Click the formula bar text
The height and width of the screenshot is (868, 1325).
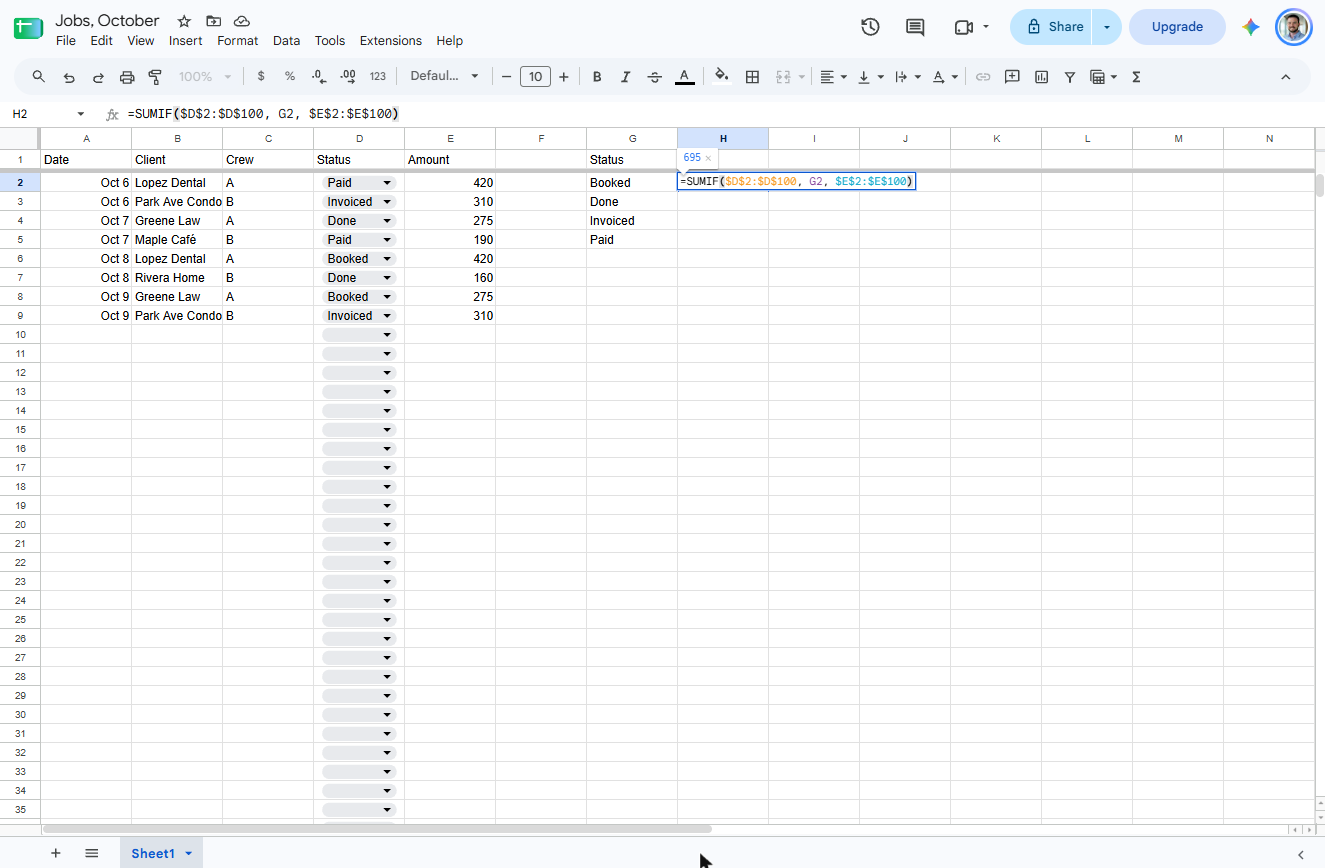[x=264, y=114]
